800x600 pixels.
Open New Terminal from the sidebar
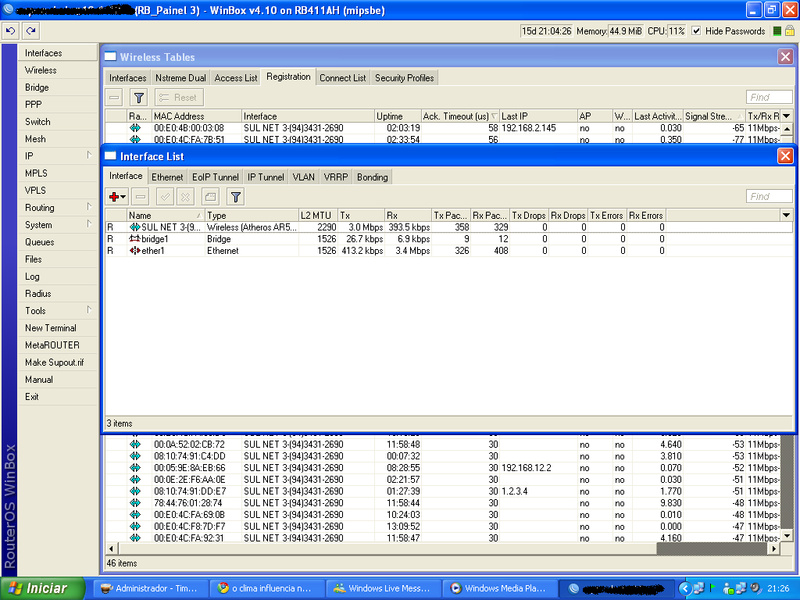[x=50, y=328]
